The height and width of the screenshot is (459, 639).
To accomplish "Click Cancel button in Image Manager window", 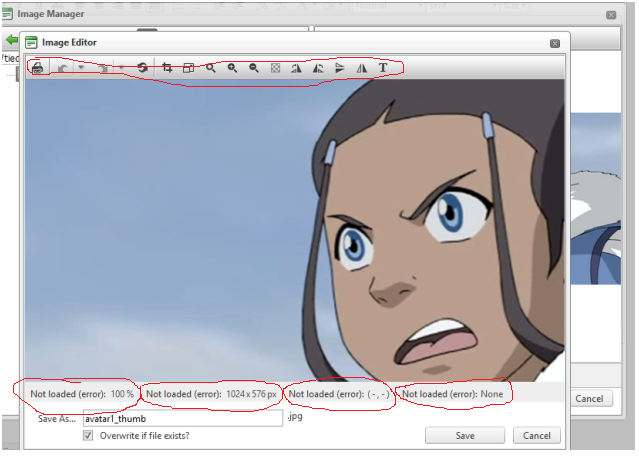I will (x=589, y=398).
